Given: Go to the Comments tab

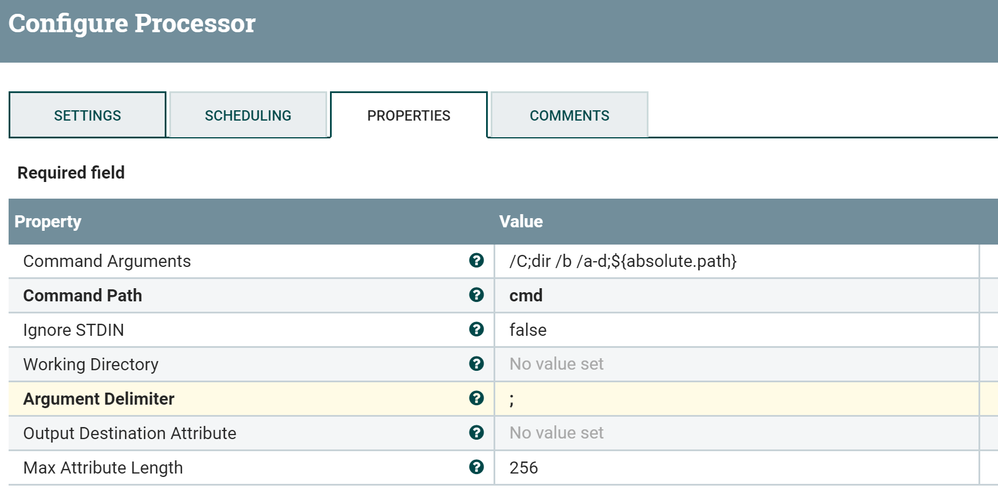Looking at the screenshot, I should [569, 115].
